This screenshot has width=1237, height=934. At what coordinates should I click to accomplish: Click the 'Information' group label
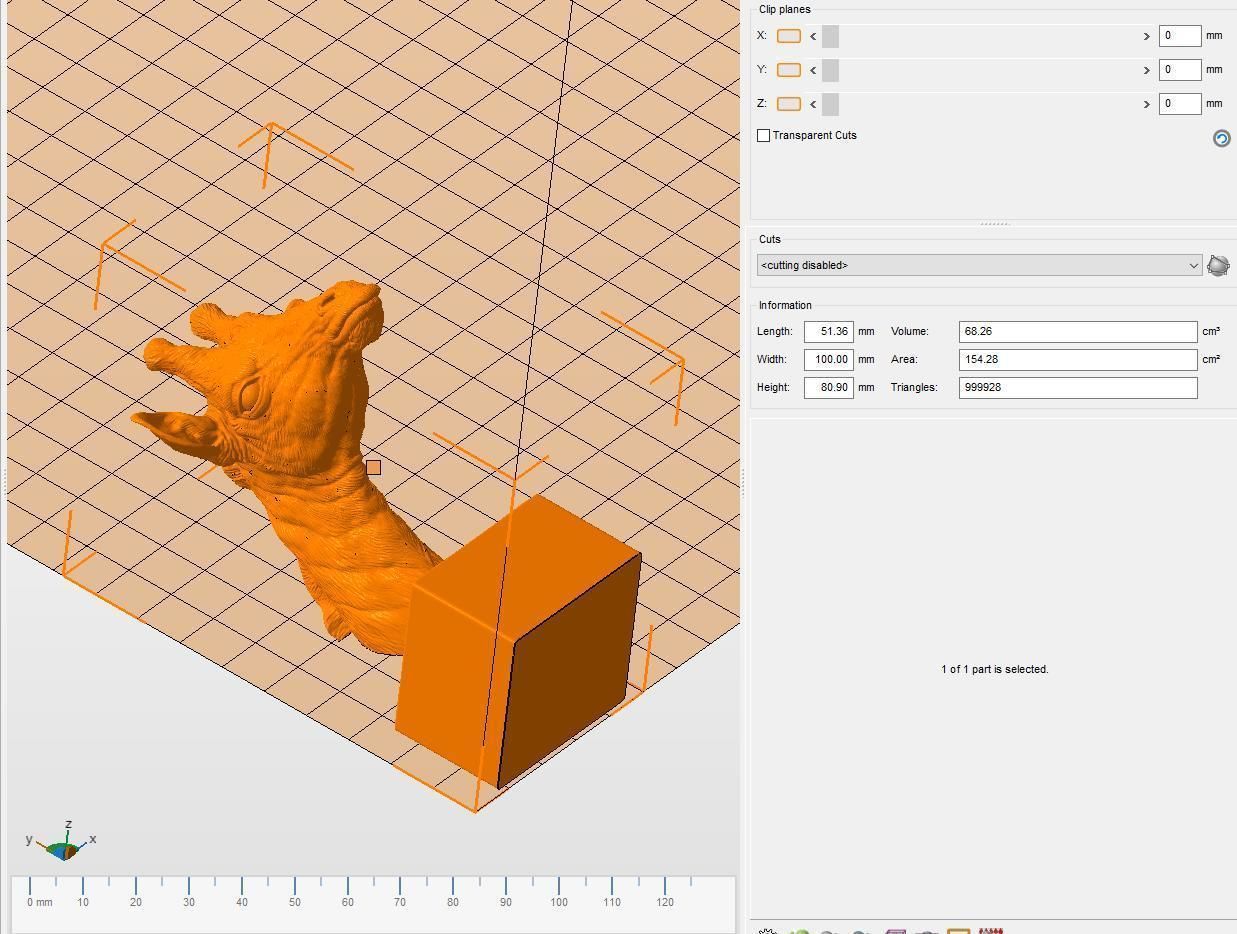[x=785, y=305]
